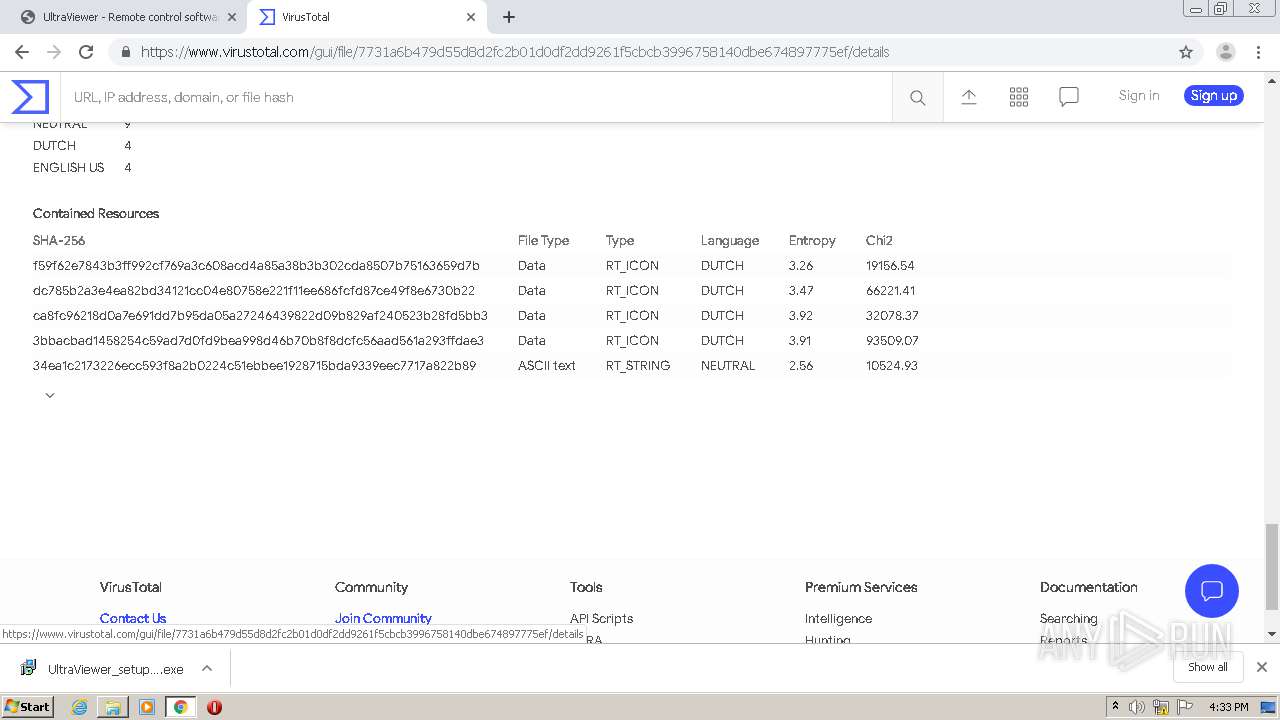Select hash 34ea1c2173226ecc593f8a2b0224c51e…
Viewport: 1280px width, 720px height.
(x=254, y=366)
